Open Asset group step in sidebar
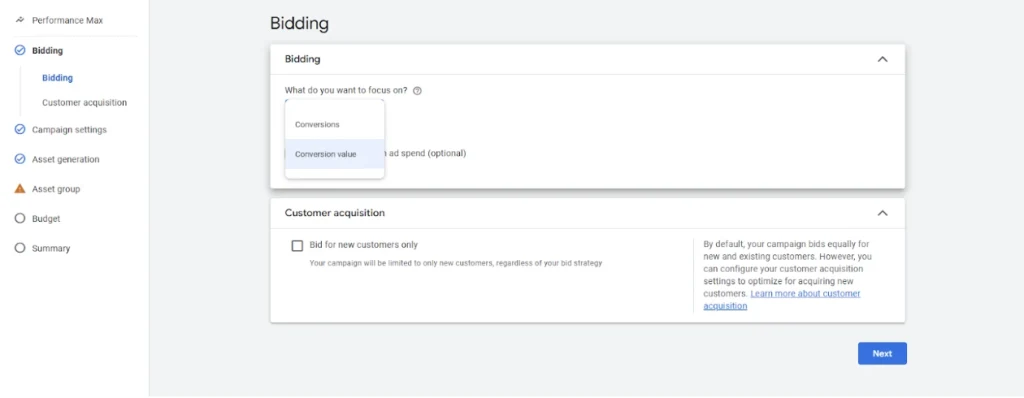 pos(56,189)
